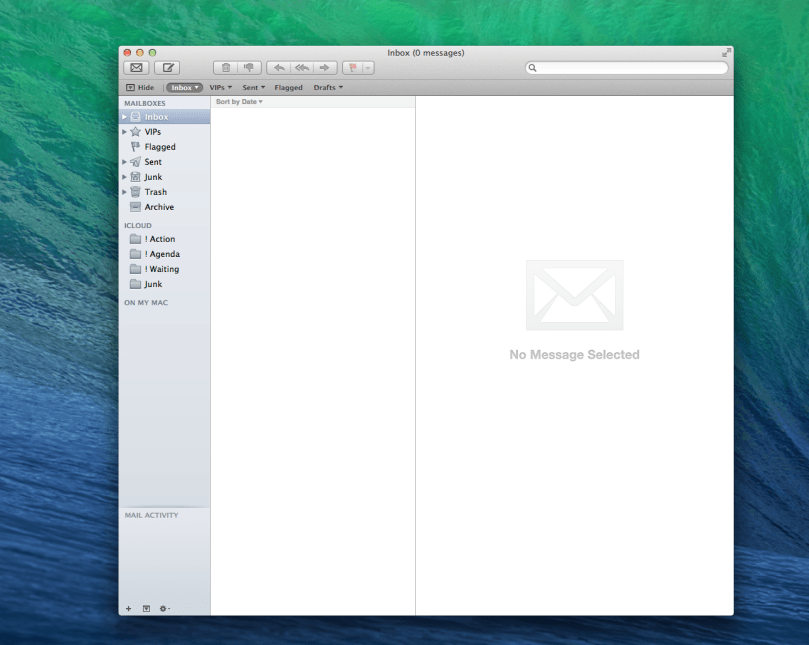Open the flag color dropdown arrow
The height and width of the screenshot is (645, 809).
coord(368,67)
